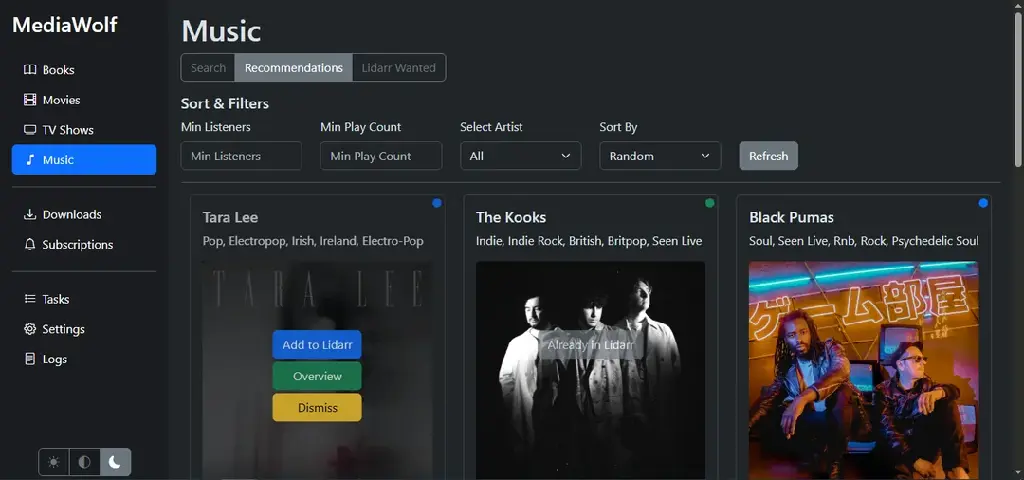
Task: Open the Lidarr Wanted tab
Action: (x=398, y=68)
